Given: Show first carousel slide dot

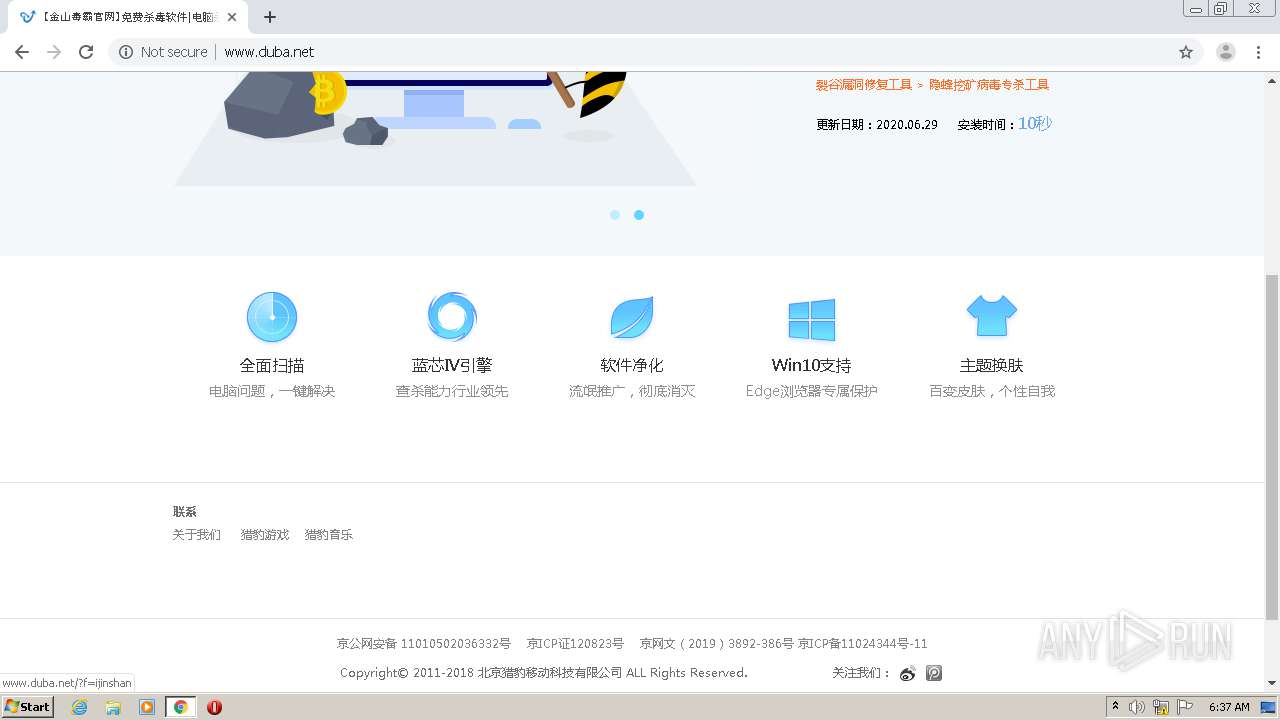Looking at the screenshot, I should 615,215.
